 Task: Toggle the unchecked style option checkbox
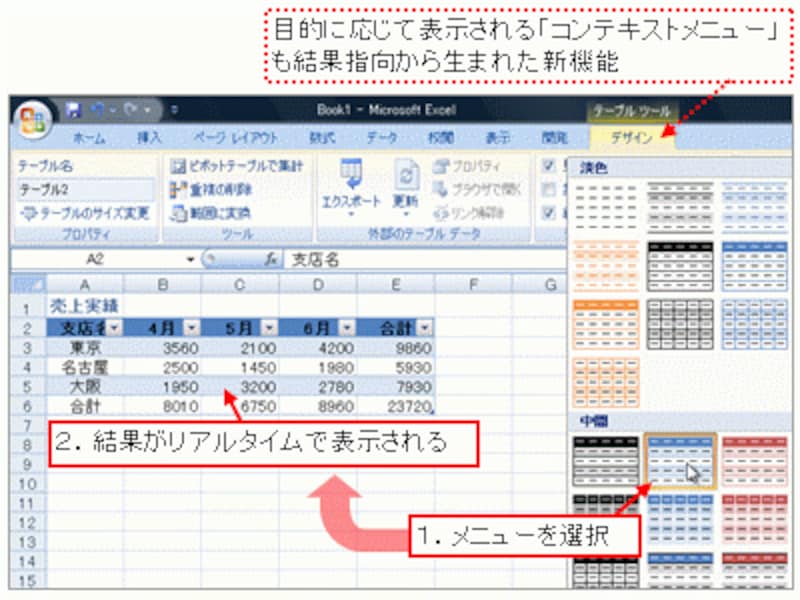[548, 189]
